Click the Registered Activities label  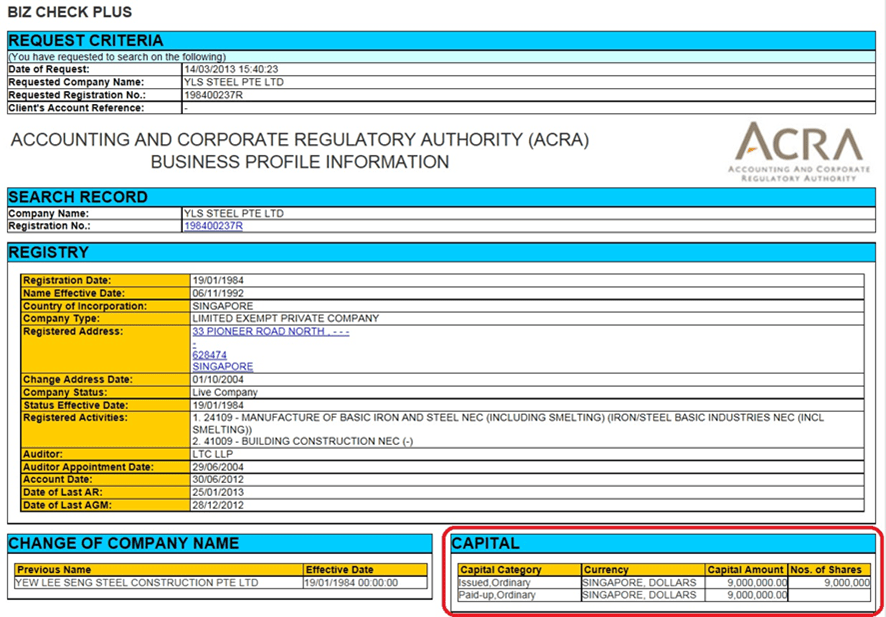76,418
